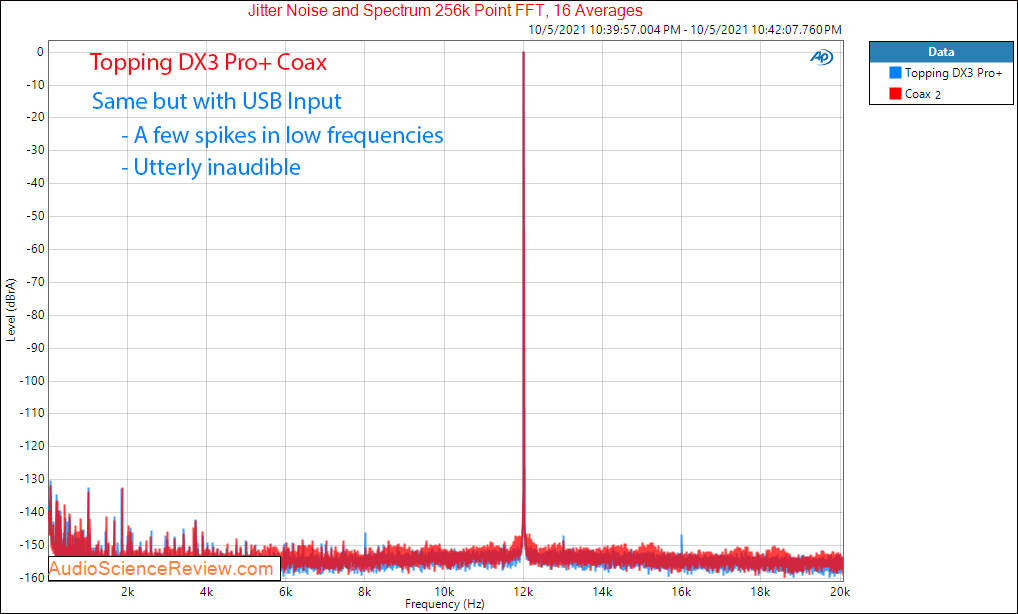This screenshot has width=1018, height=614.
Task: Click the -160 level axis tick label
Action: point(31,578)
